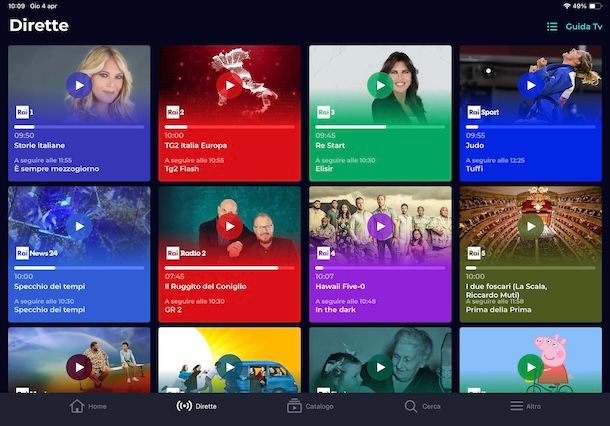
Task: Click the Rai 3 channel logo
Action: [325, 112]
